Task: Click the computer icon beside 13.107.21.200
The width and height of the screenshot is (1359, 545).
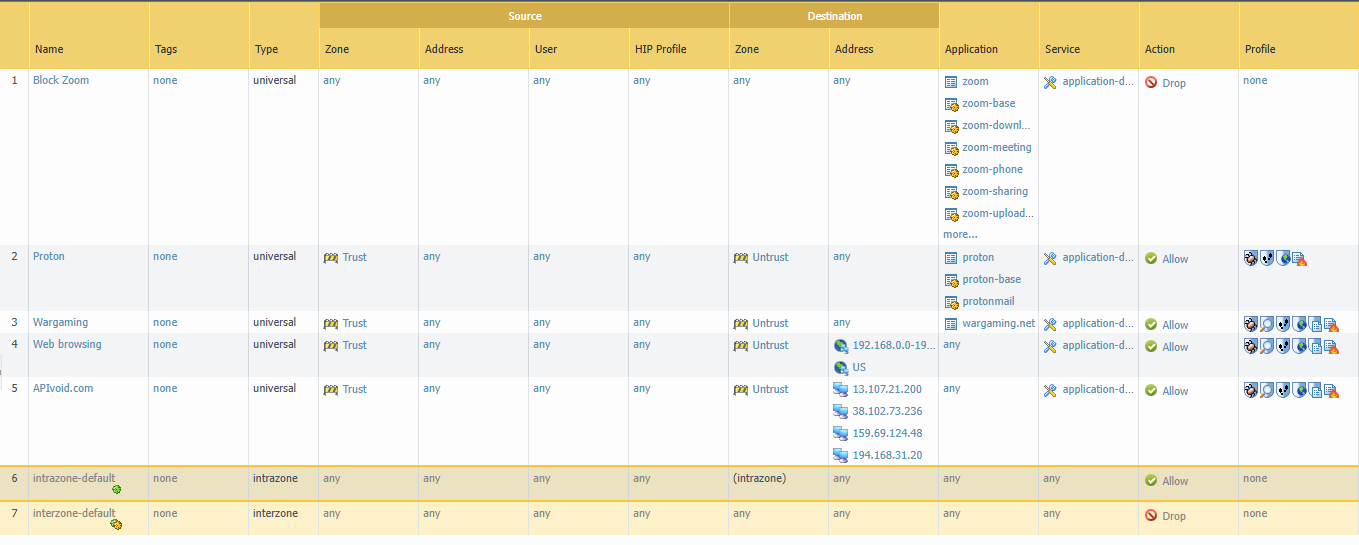Action: tap(841, 390)
